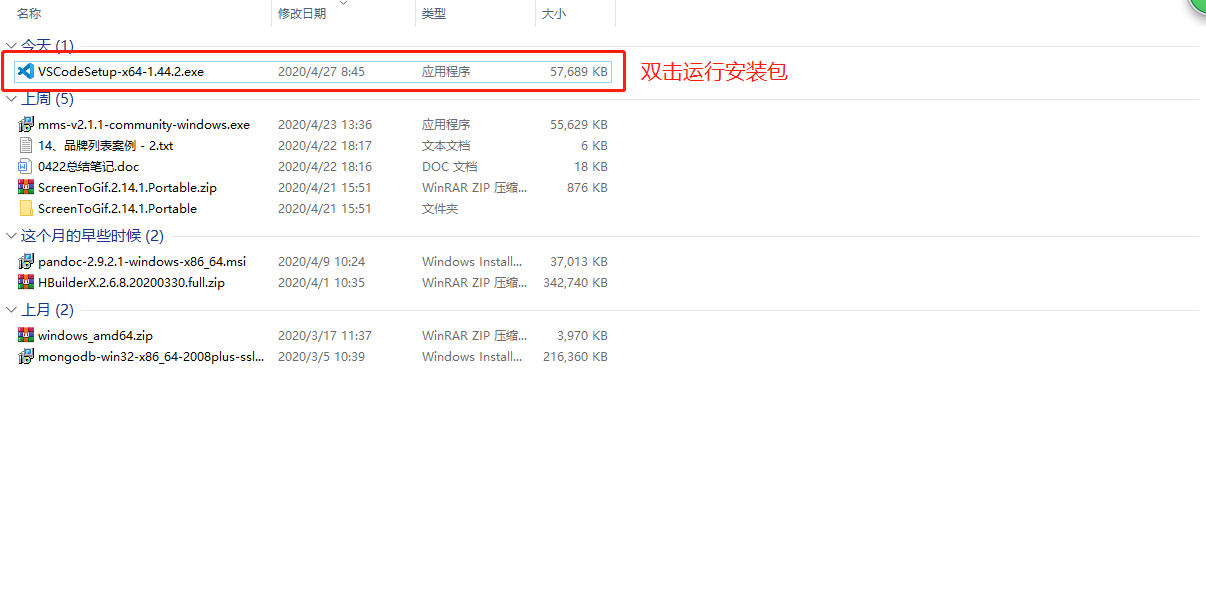Collapse the 今天 (1) group
This screenshot has width=1206, height=612.
point(10,45)
